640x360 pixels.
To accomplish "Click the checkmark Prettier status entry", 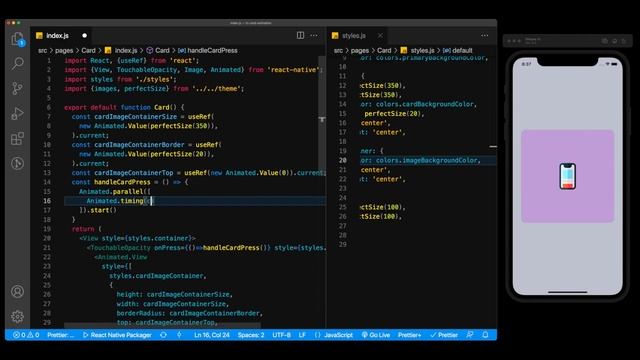I will coord(444,335).
